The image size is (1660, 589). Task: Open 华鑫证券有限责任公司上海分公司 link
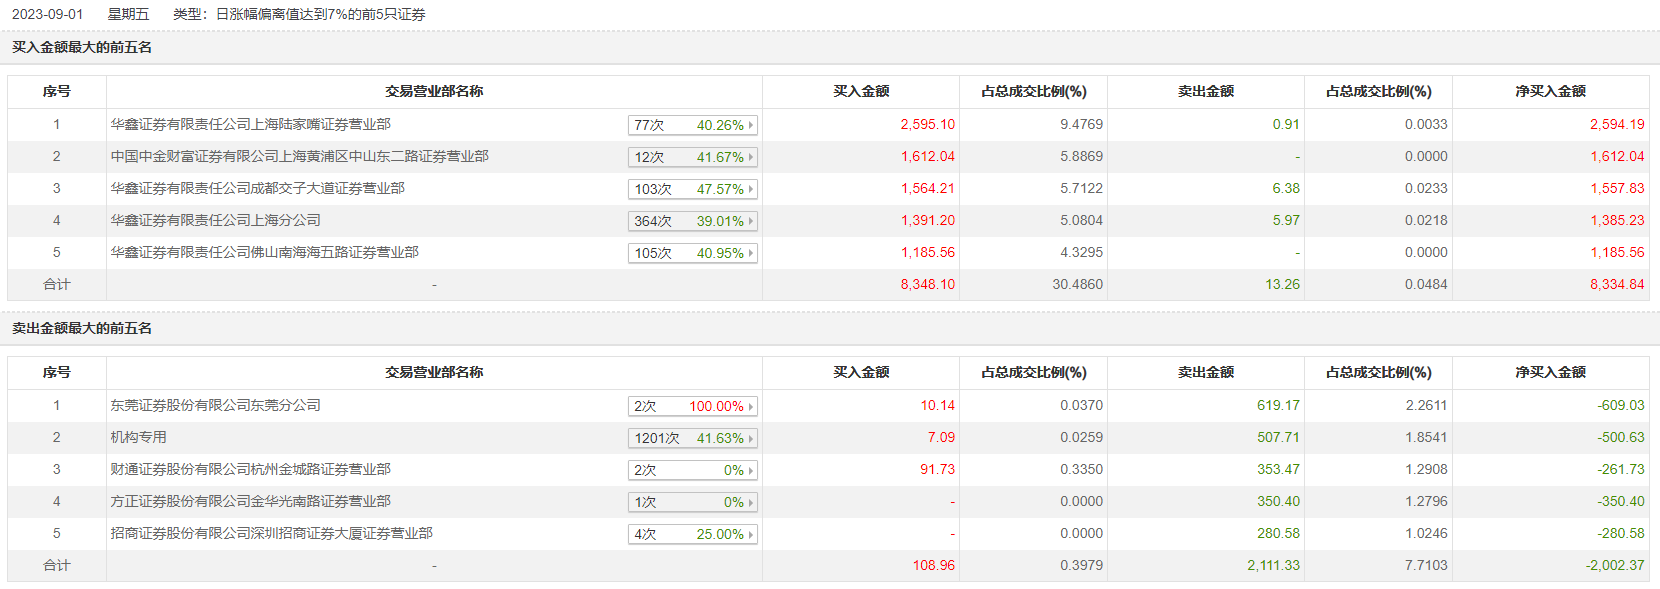(215, 221)
